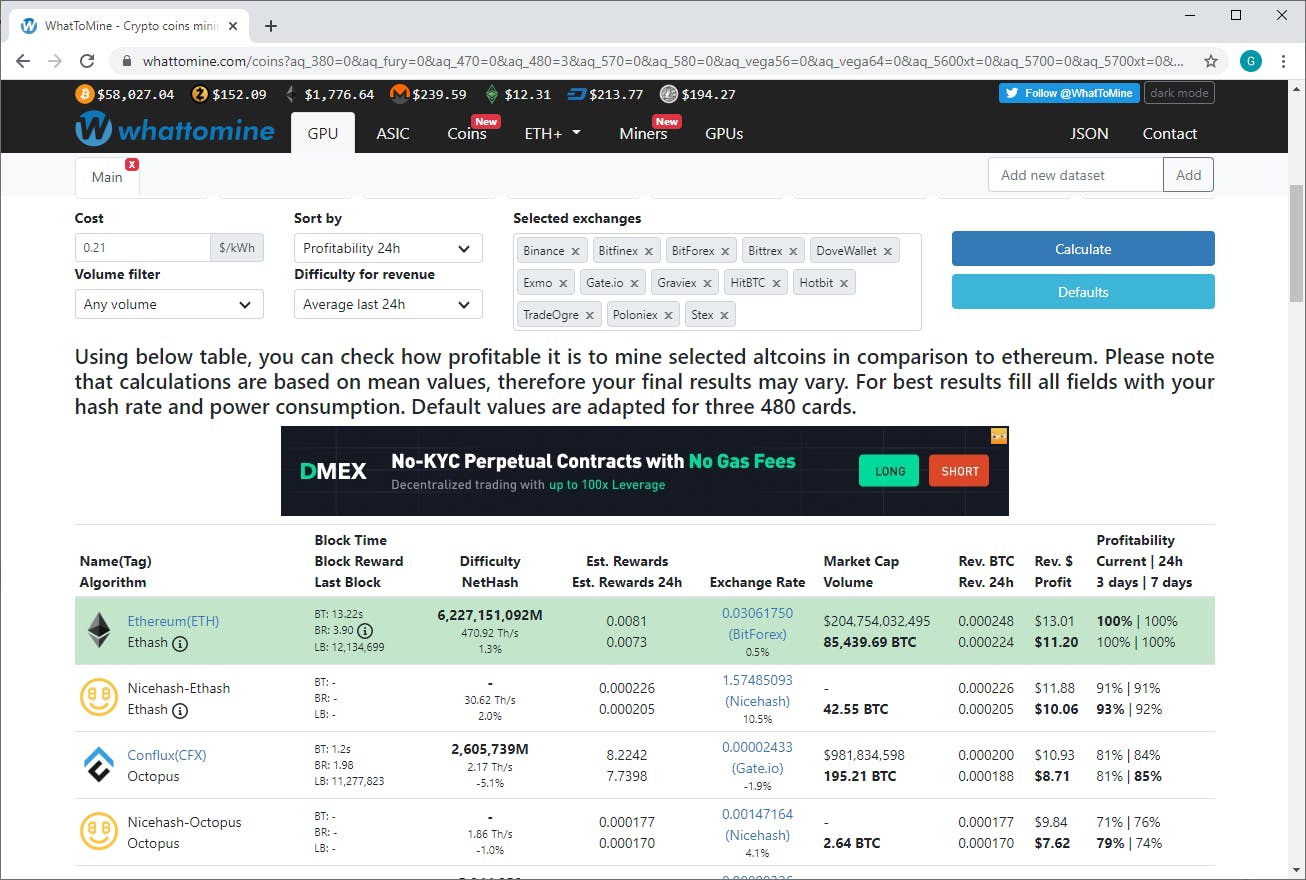Open the Chrome three-dot menu
Viewport: 1306px width, 880px height.
coord(1283,61)
